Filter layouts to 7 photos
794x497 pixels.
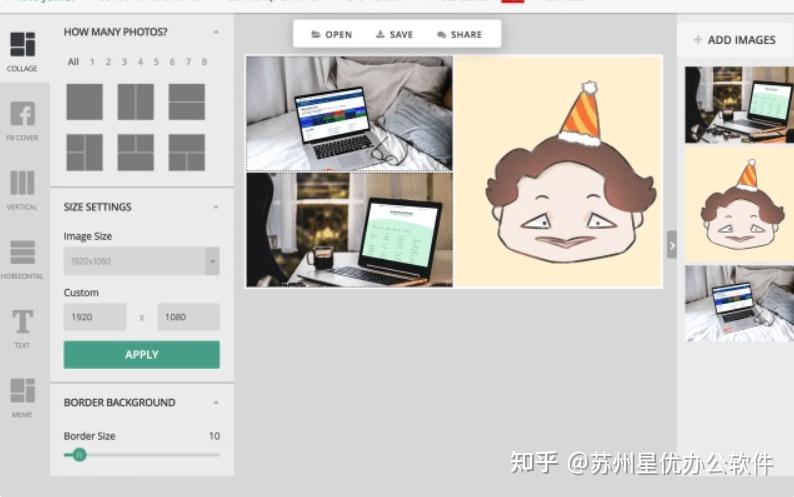coord(188,62)
